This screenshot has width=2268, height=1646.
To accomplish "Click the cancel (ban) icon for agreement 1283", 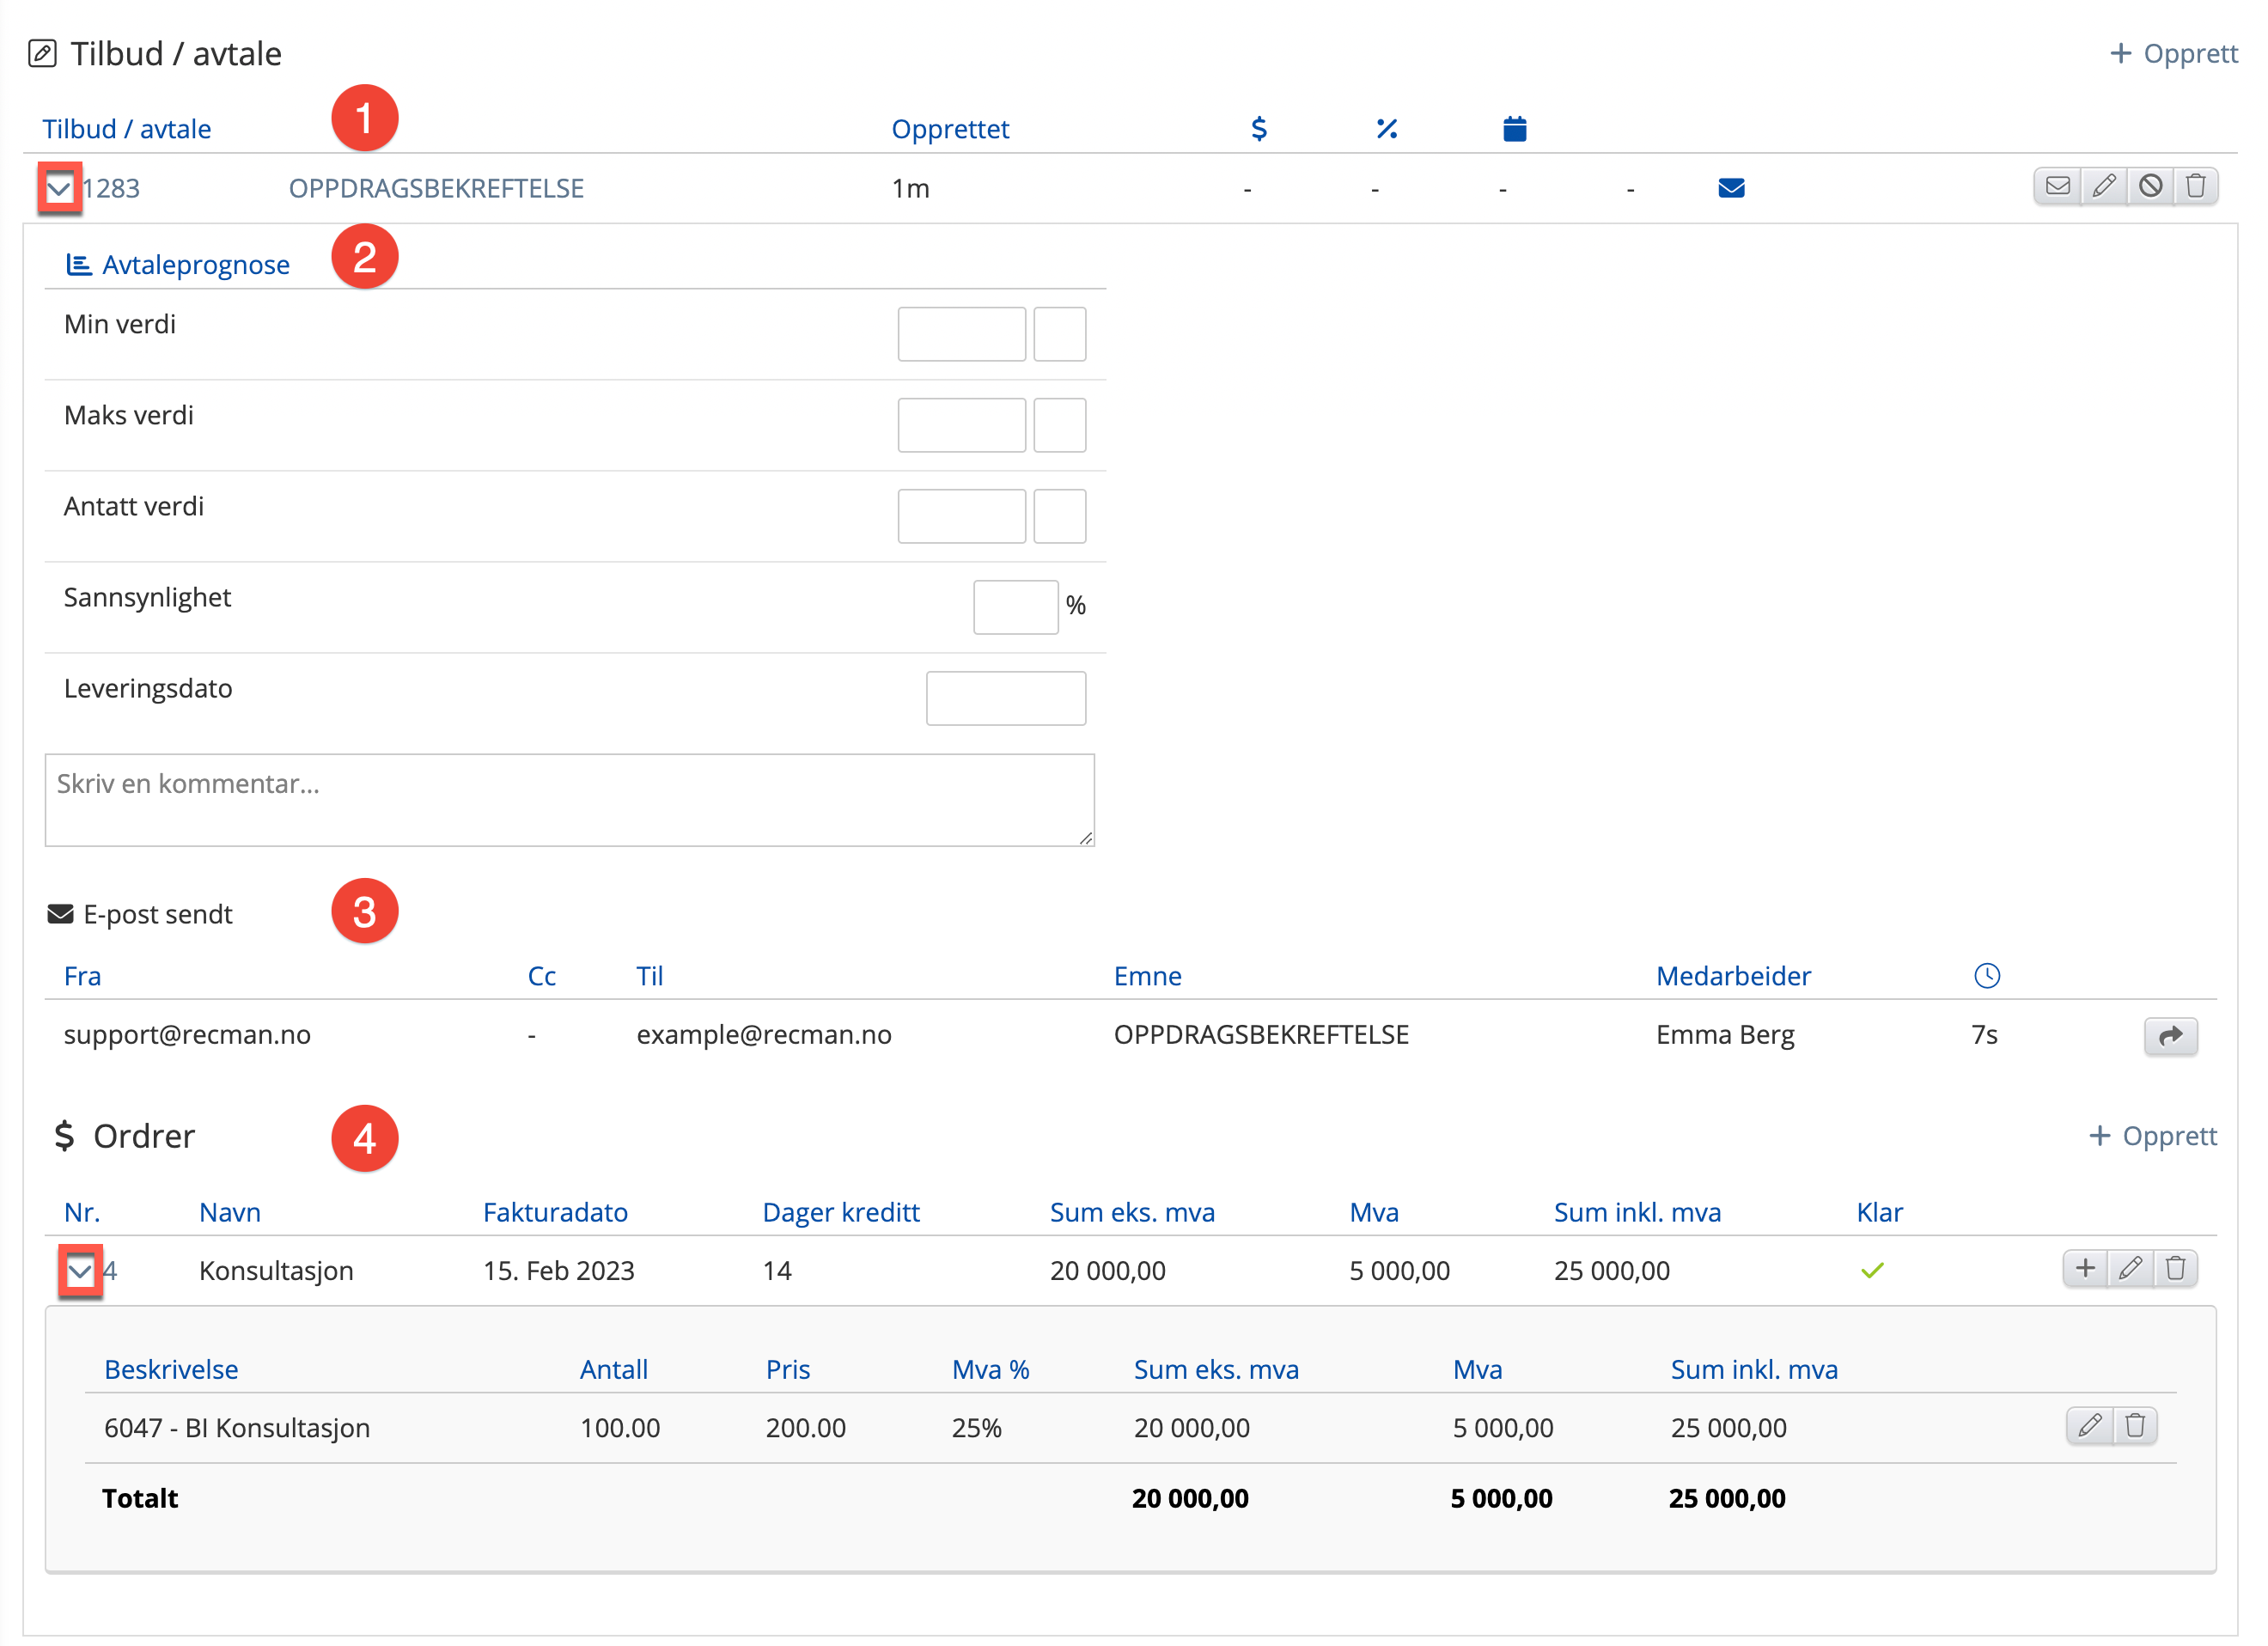I will tap(2150, 186).
